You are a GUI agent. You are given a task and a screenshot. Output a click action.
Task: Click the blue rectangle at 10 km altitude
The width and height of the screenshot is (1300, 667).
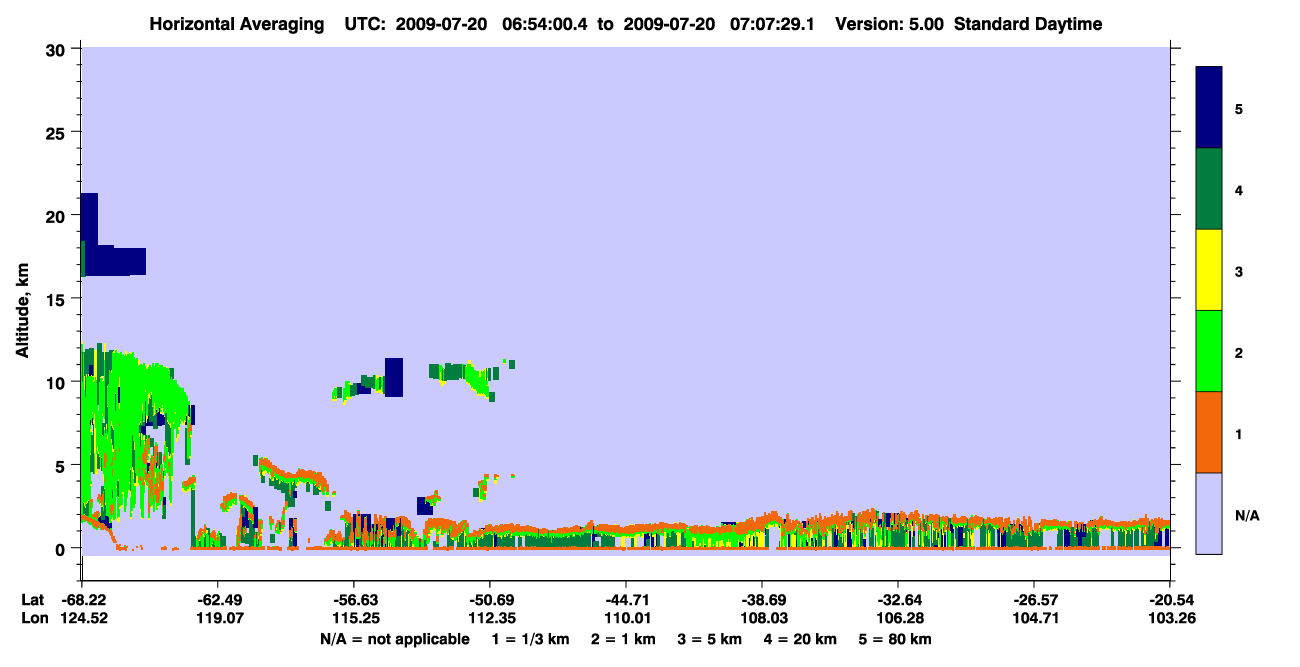click(x=394, y=377)
